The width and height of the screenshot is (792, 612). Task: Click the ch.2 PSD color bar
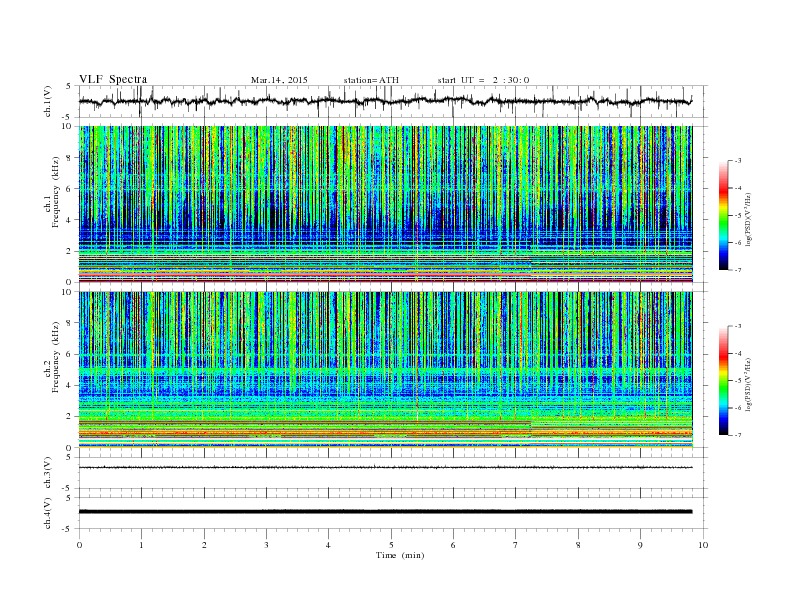(723, 380)
